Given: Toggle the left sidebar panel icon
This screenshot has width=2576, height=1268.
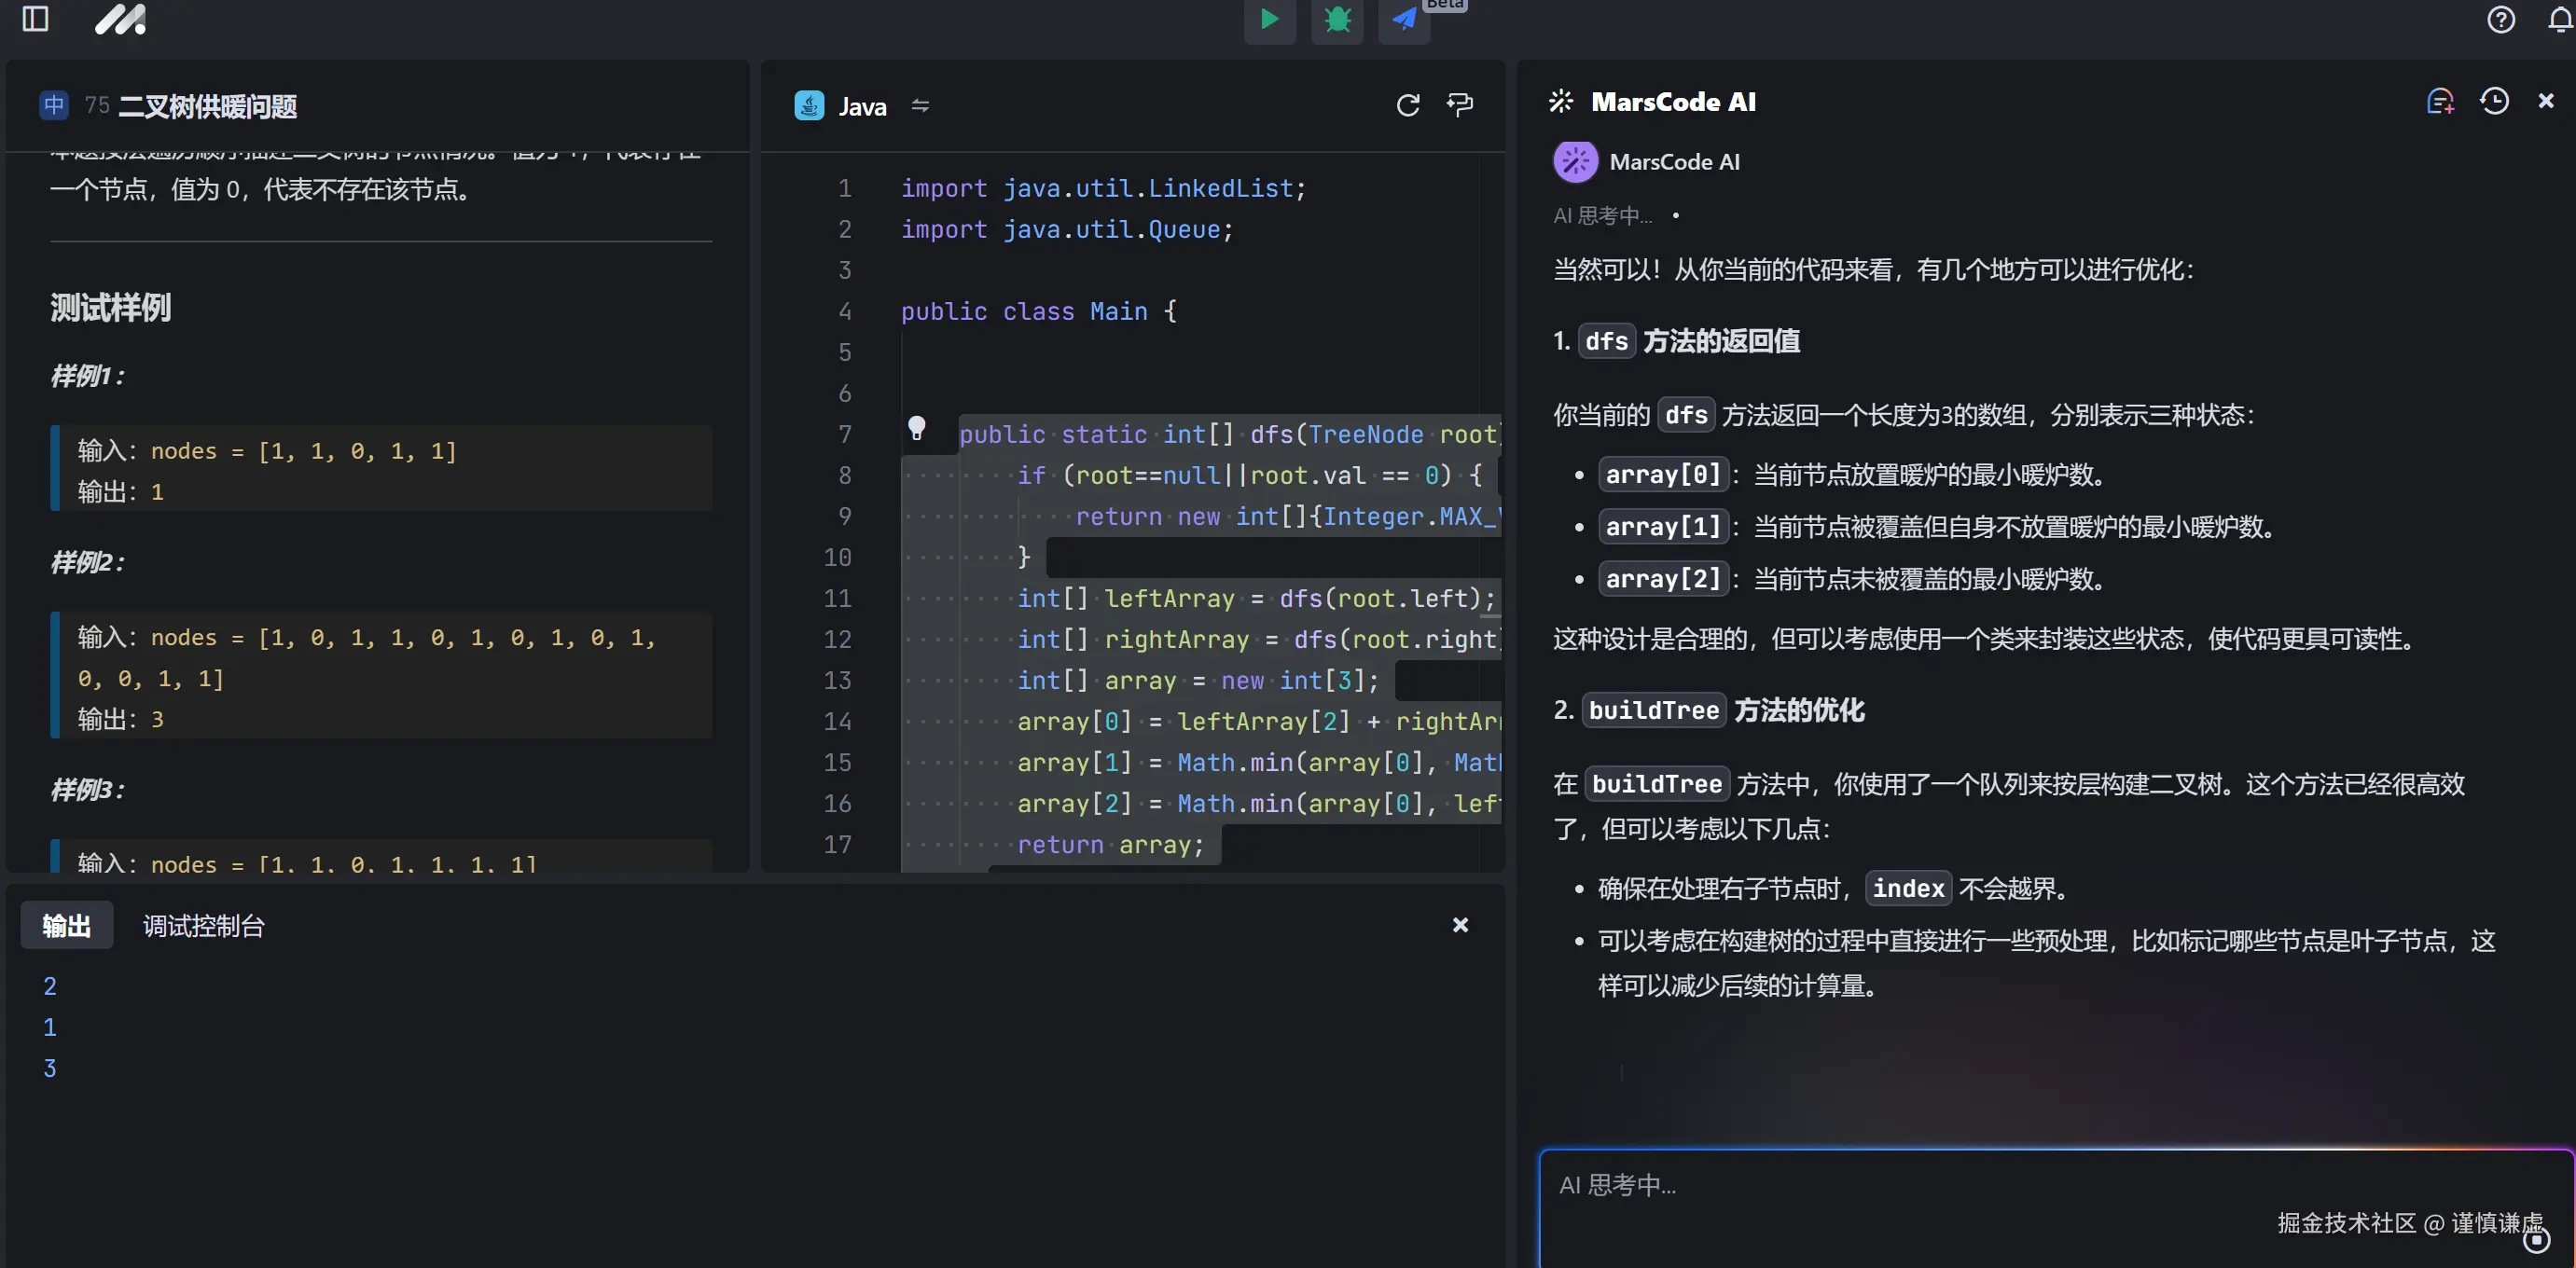Looking at the screenshot, I should point(35,19).
